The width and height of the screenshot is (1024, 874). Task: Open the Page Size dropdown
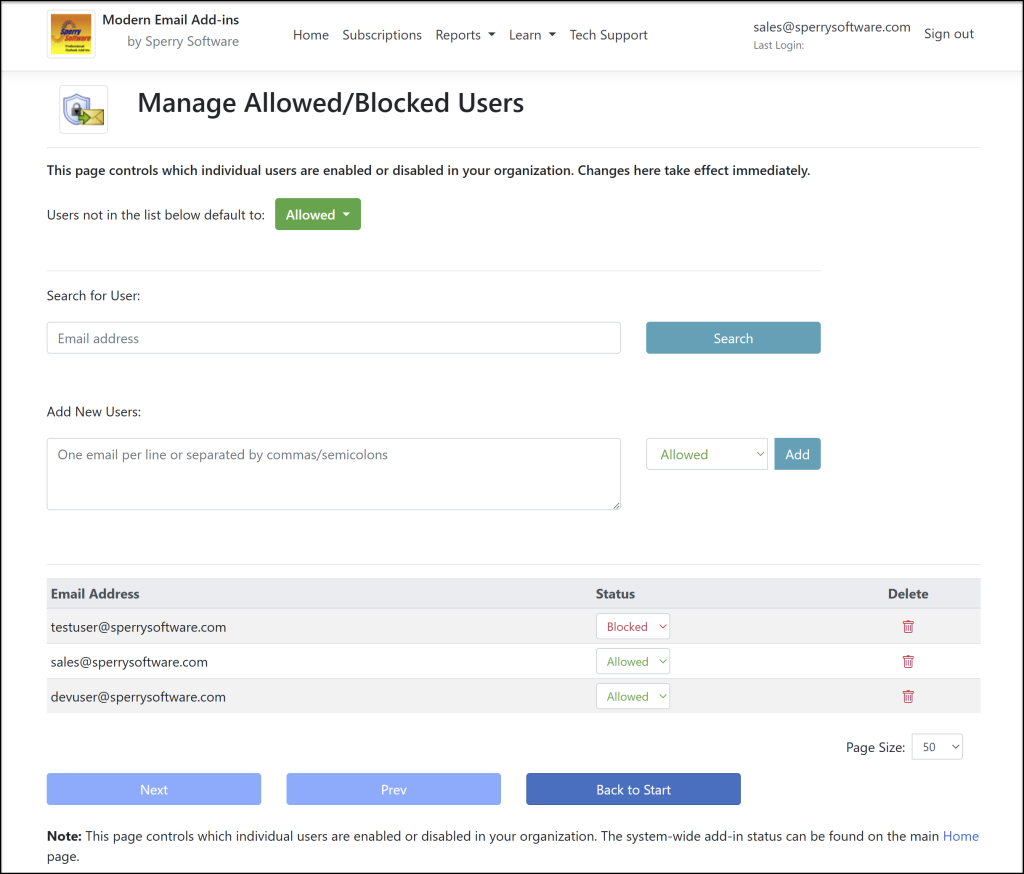click(x=936, y=746)
